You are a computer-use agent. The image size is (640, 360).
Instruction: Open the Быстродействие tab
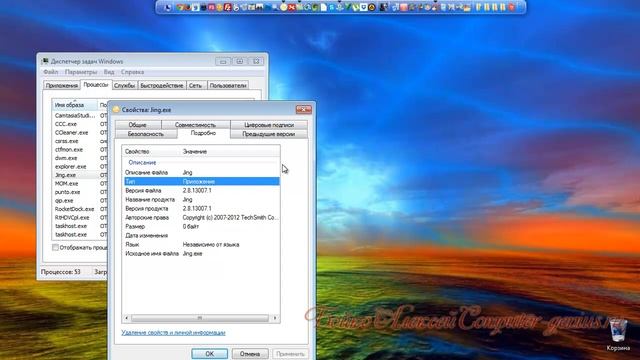162,85
